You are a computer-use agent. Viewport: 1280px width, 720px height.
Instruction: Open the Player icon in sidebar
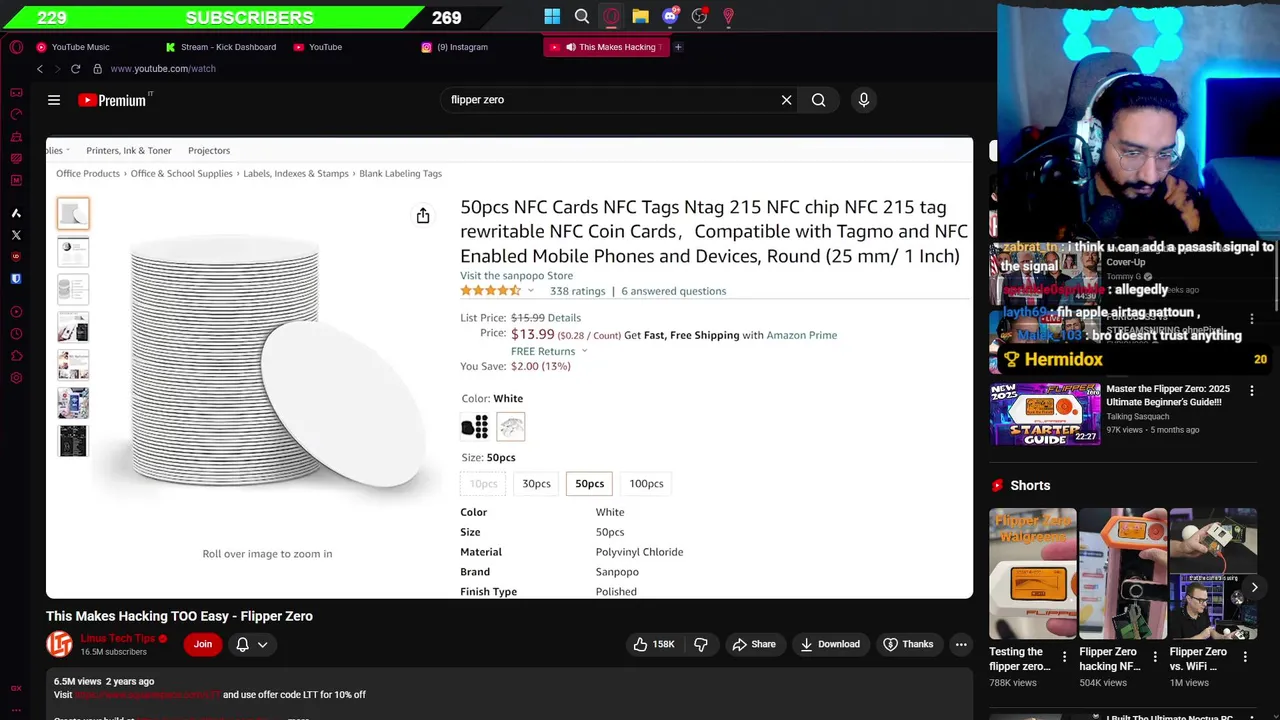click(16, 312)
